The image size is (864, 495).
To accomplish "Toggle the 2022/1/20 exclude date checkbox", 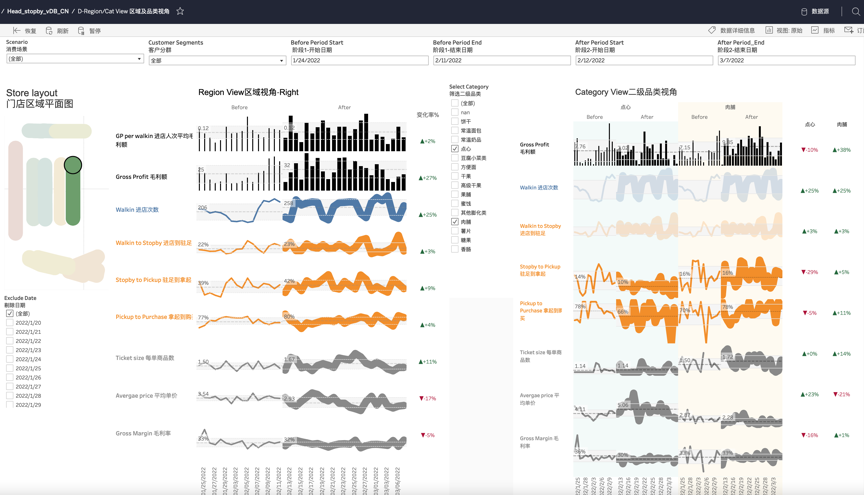I will coord(9,322).
